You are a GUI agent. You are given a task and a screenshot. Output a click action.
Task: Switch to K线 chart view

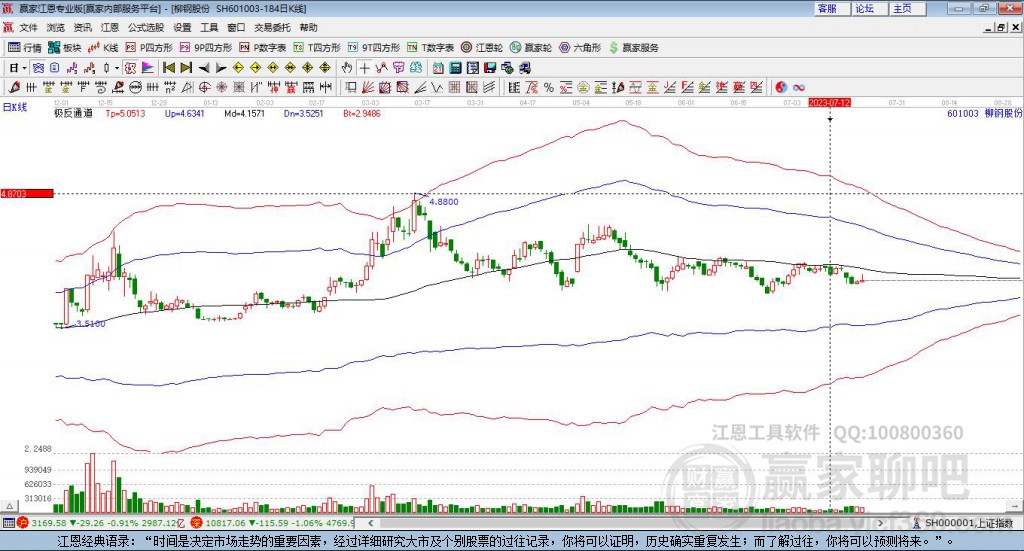103,48
